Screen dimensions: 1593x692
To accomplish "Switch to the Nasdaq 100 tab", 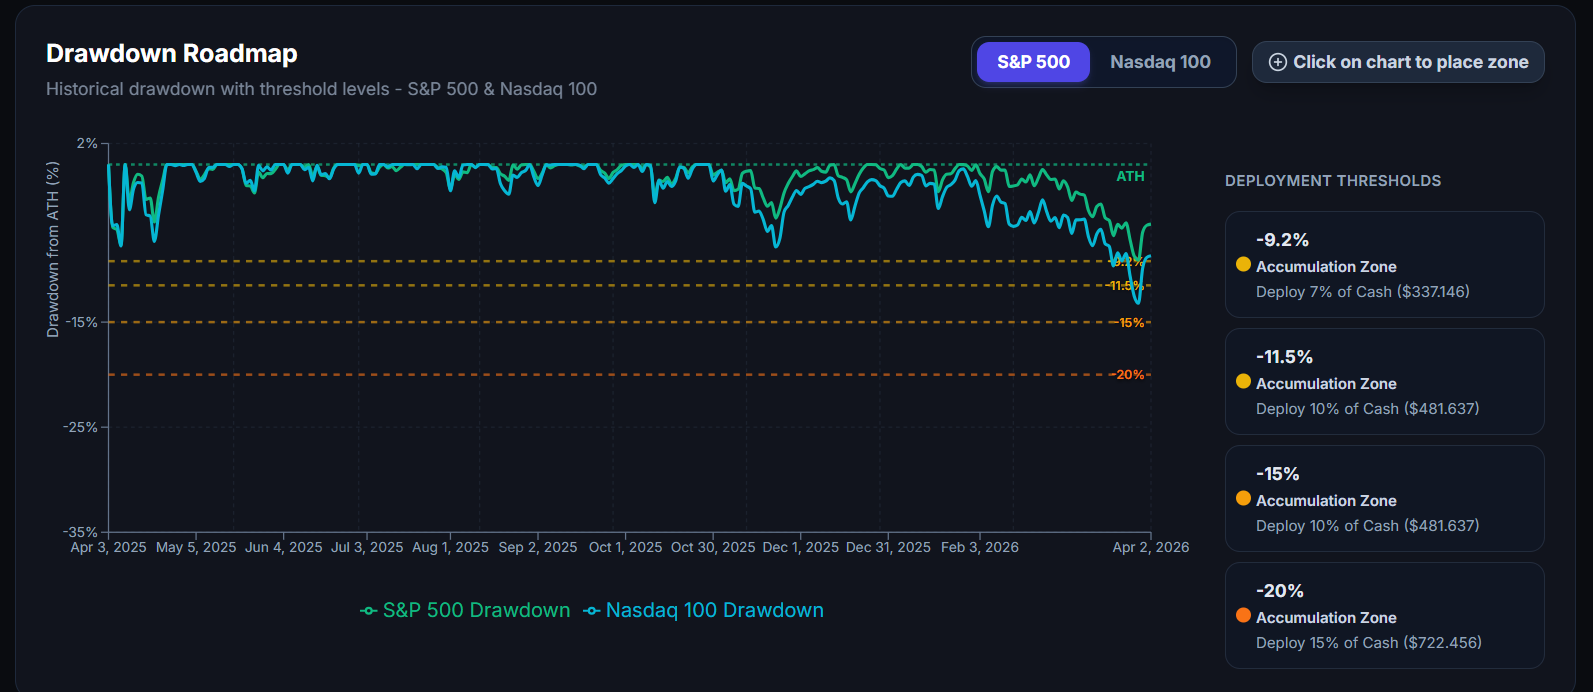I will pyautogui.click(x=1160, y=62).
